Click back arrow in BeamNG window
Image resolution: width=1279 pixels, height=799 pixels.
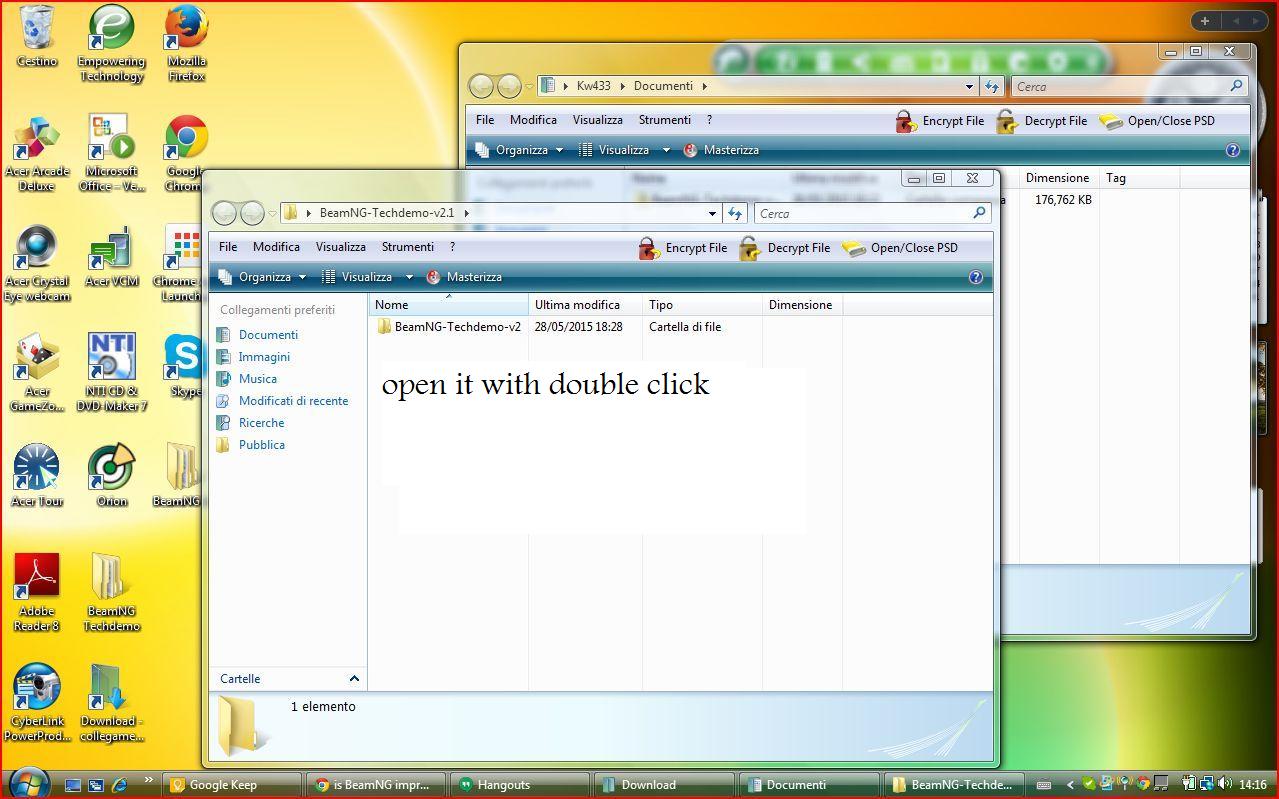(x=225, y=213)
